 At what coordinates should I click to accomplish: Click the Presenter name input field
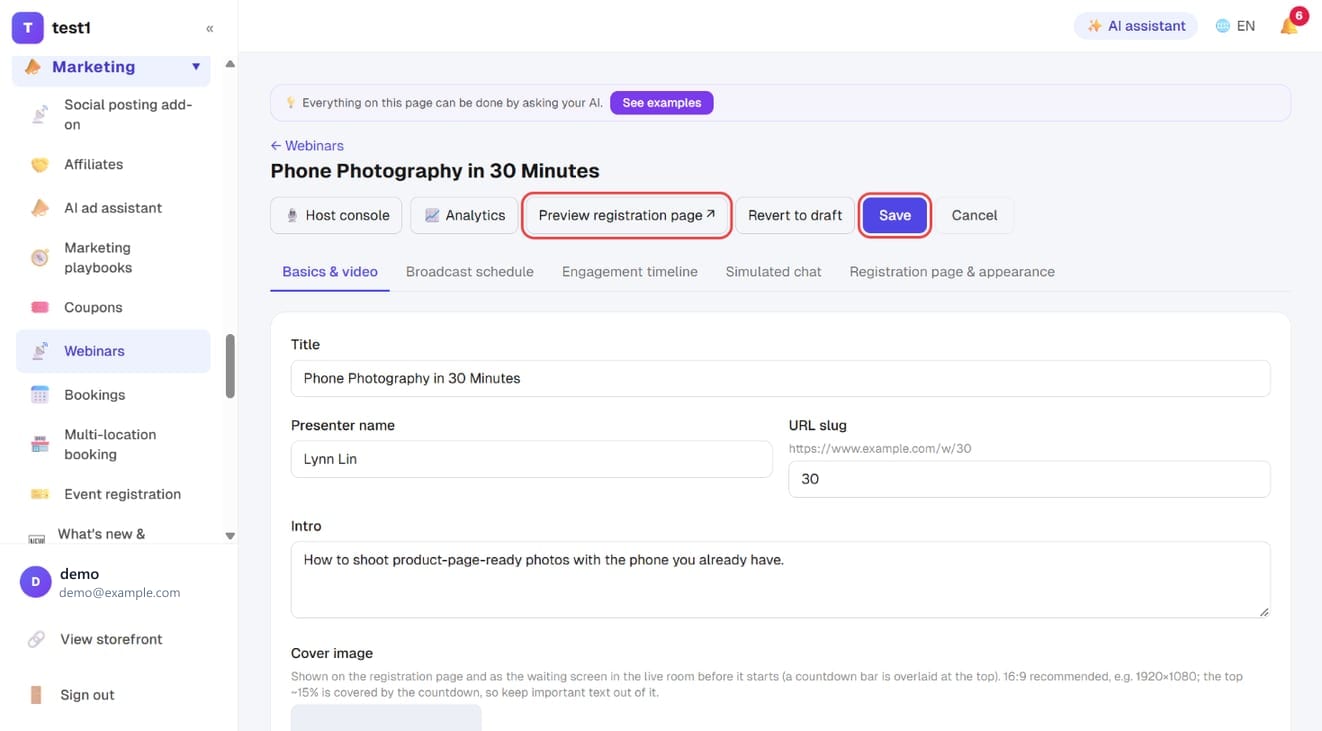[x=531, y=459]
